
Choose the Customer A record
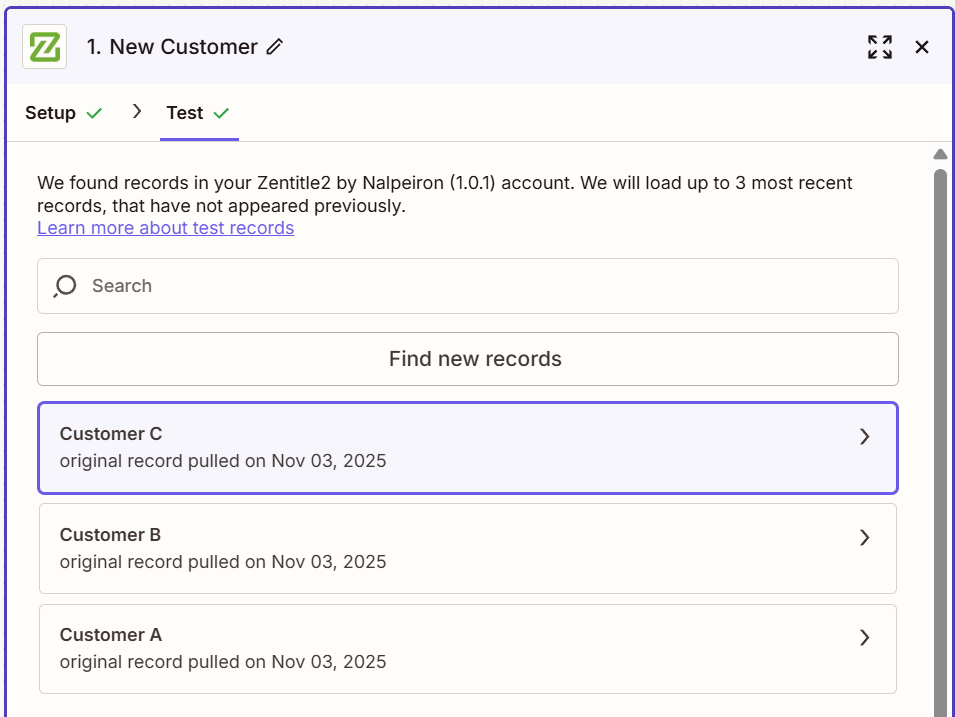coord(400,648)
